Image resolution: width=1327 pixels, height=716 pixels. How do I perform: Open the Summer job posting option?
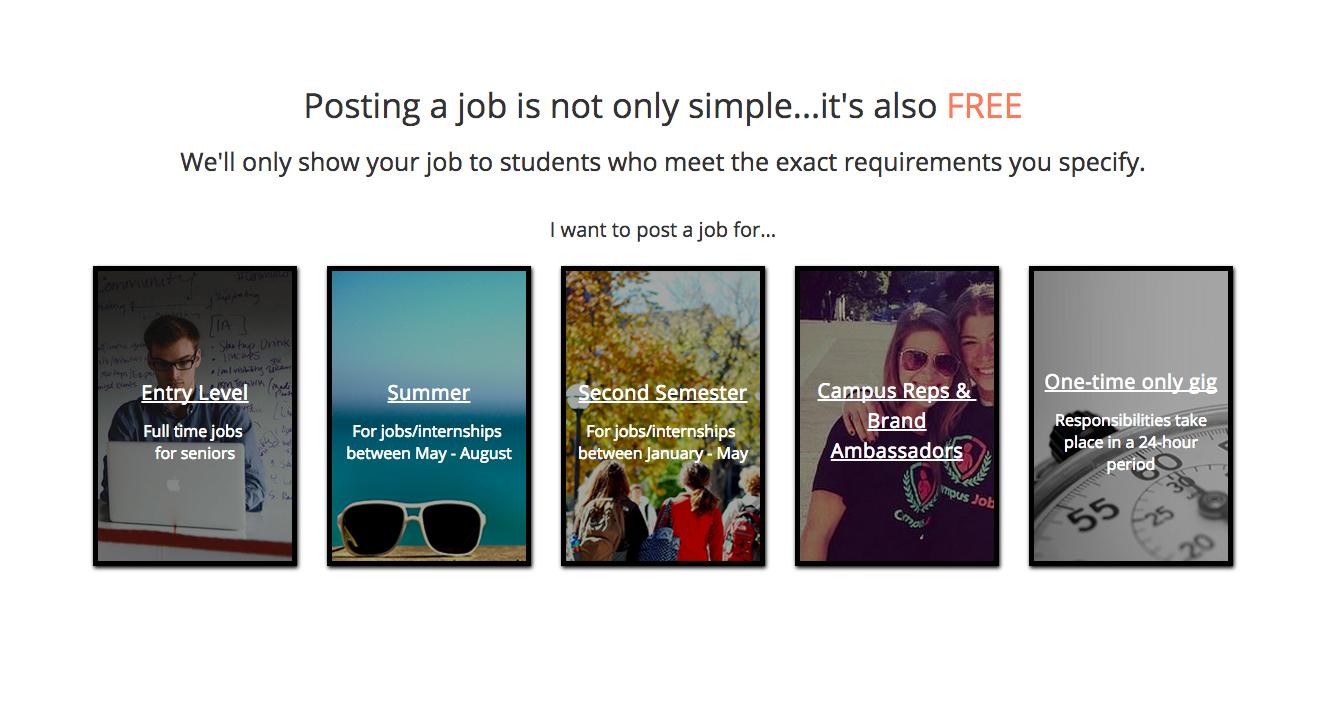point(428,393)
